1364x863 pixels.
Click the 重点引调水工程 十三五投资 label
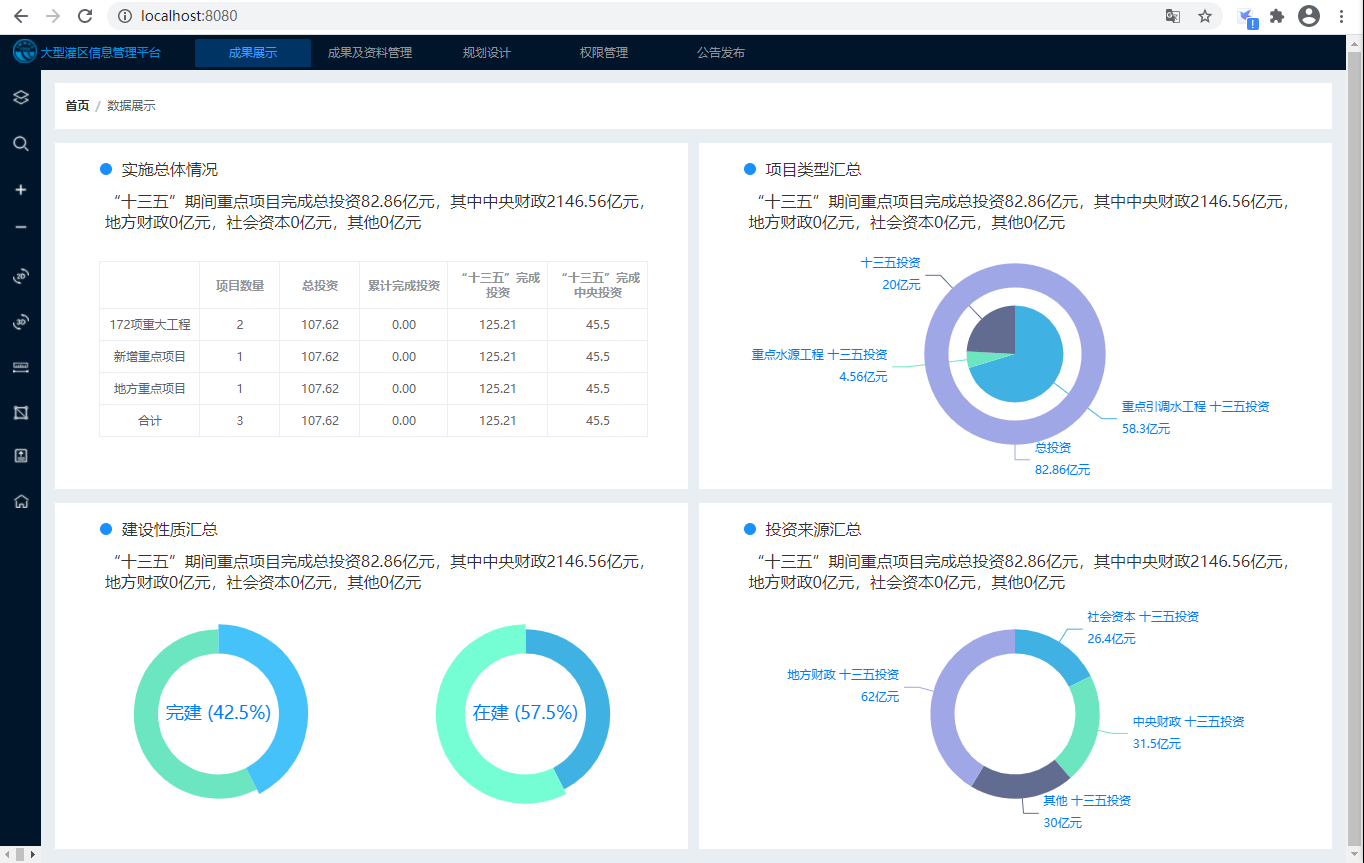pos(1196,407)
